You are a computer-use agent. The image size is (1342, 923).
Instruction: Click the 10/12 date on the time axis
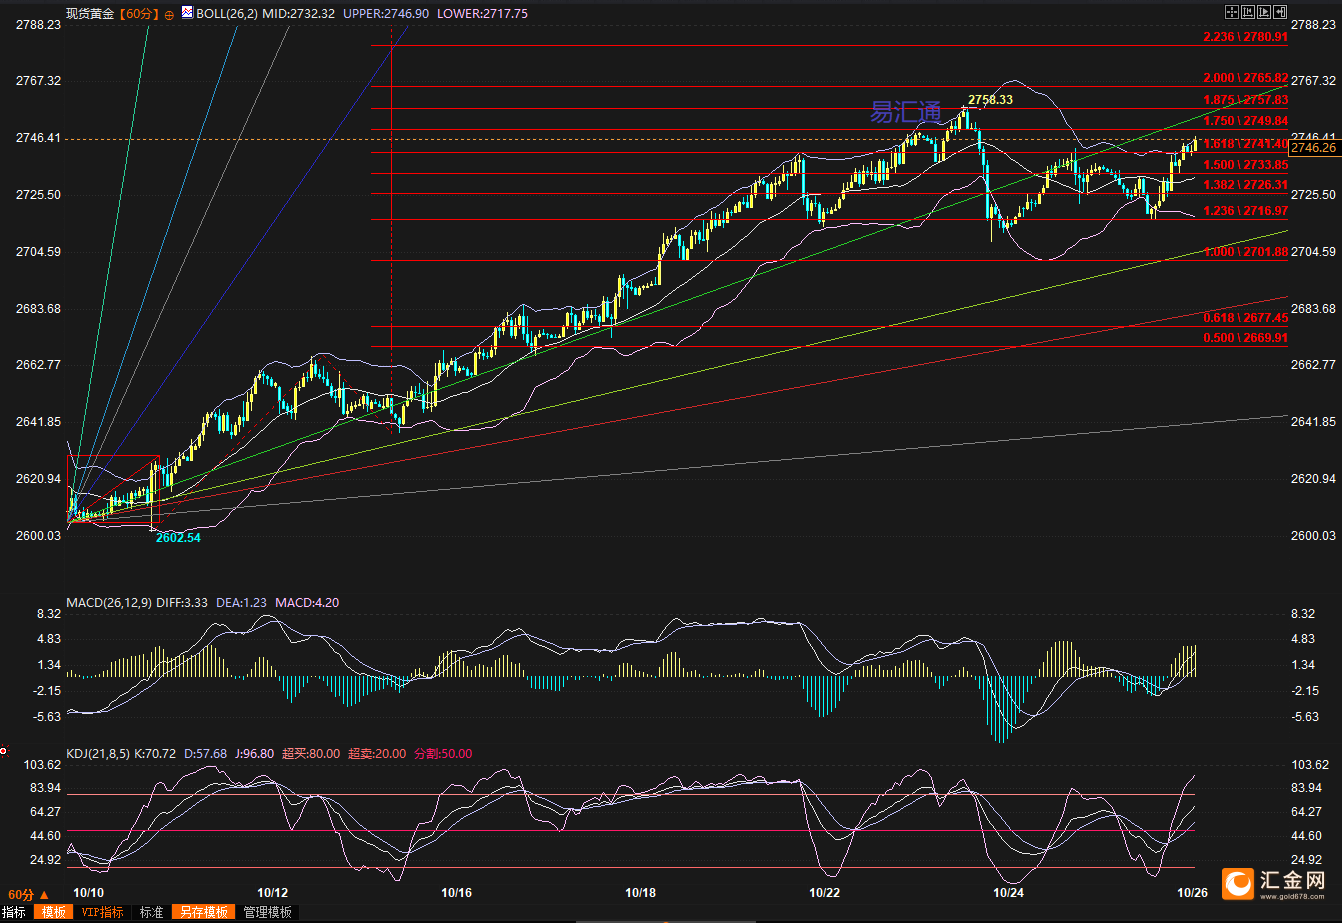[272, 892]
